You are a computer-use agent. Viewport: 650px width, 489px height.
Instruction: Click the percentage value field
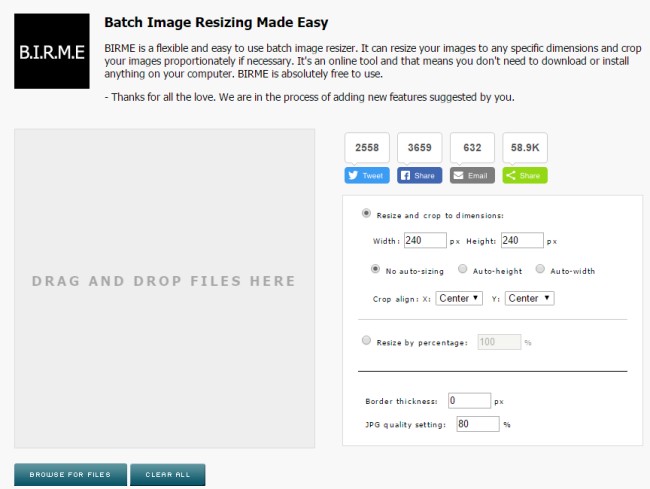tap(499, 342)
